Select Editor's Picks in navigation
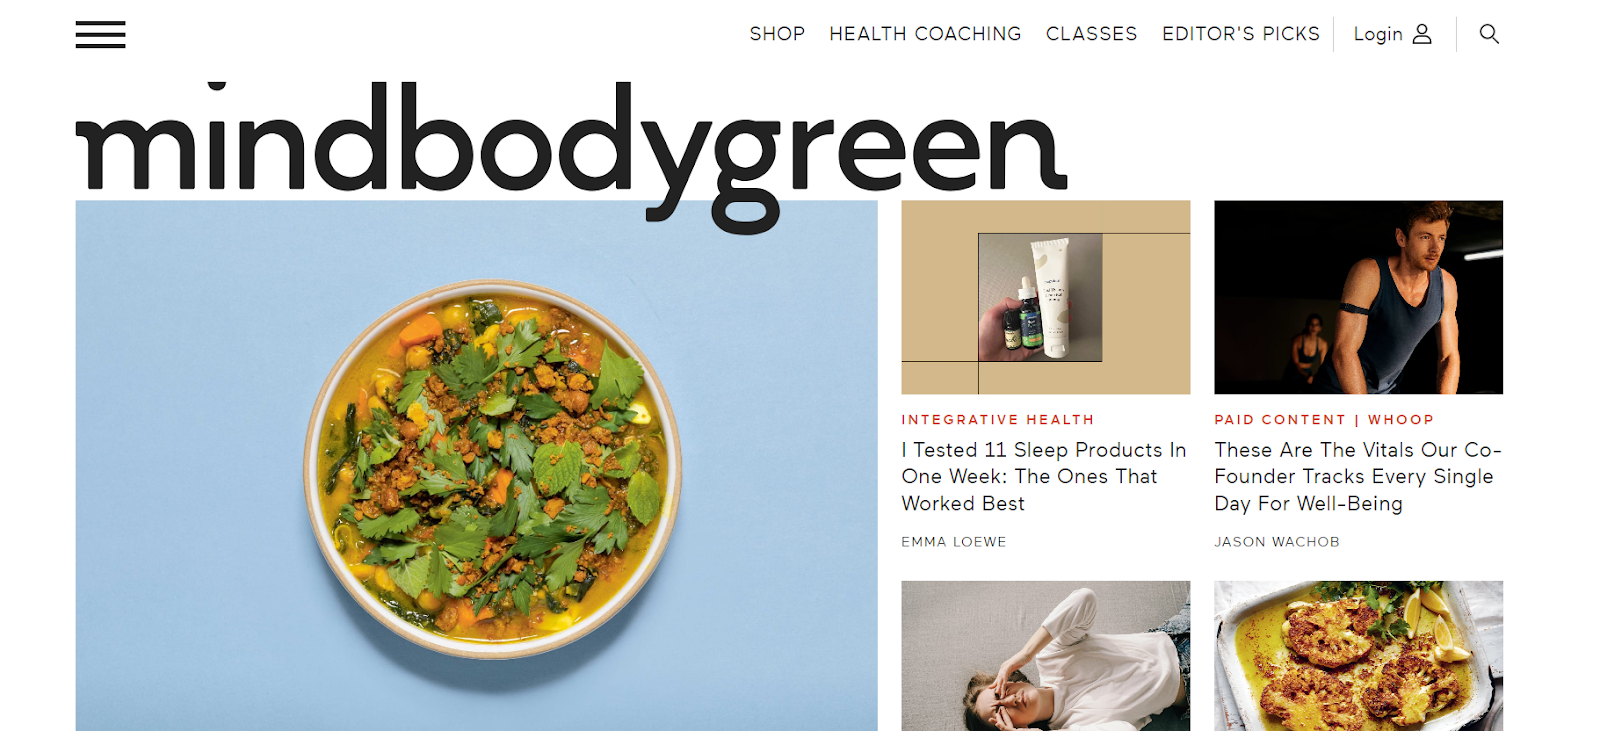 point(1240,34)
